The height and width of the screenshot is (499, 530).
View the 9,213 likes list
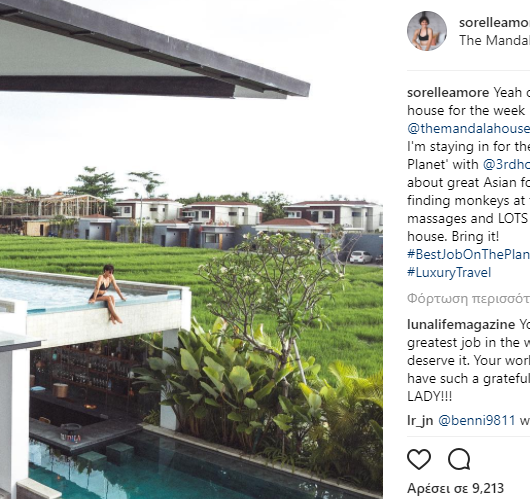tap(455, 488)
